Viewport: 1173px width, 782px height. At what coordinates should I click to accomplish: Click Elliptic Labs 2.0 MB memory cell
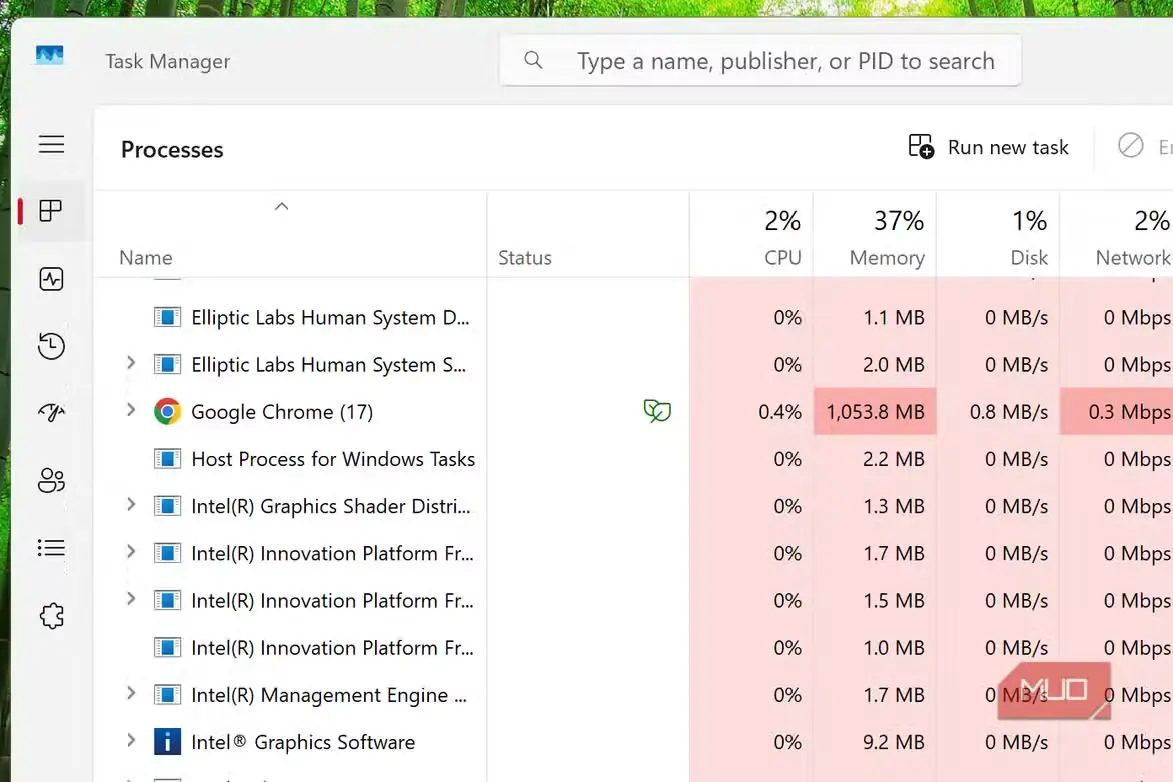tap(875, 364)
